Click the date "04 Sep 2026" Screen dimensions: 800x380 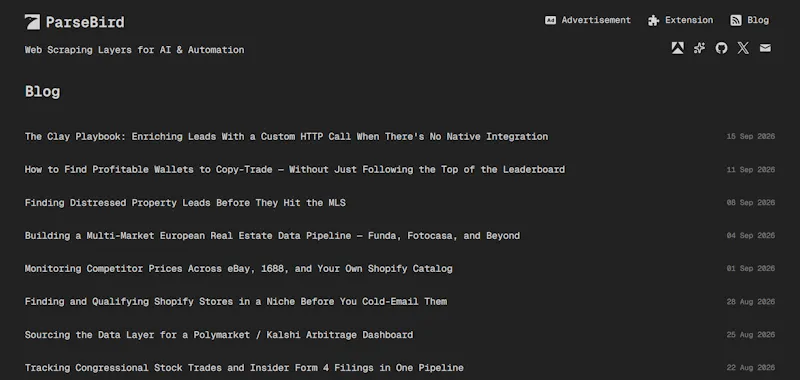coord(751,236)
